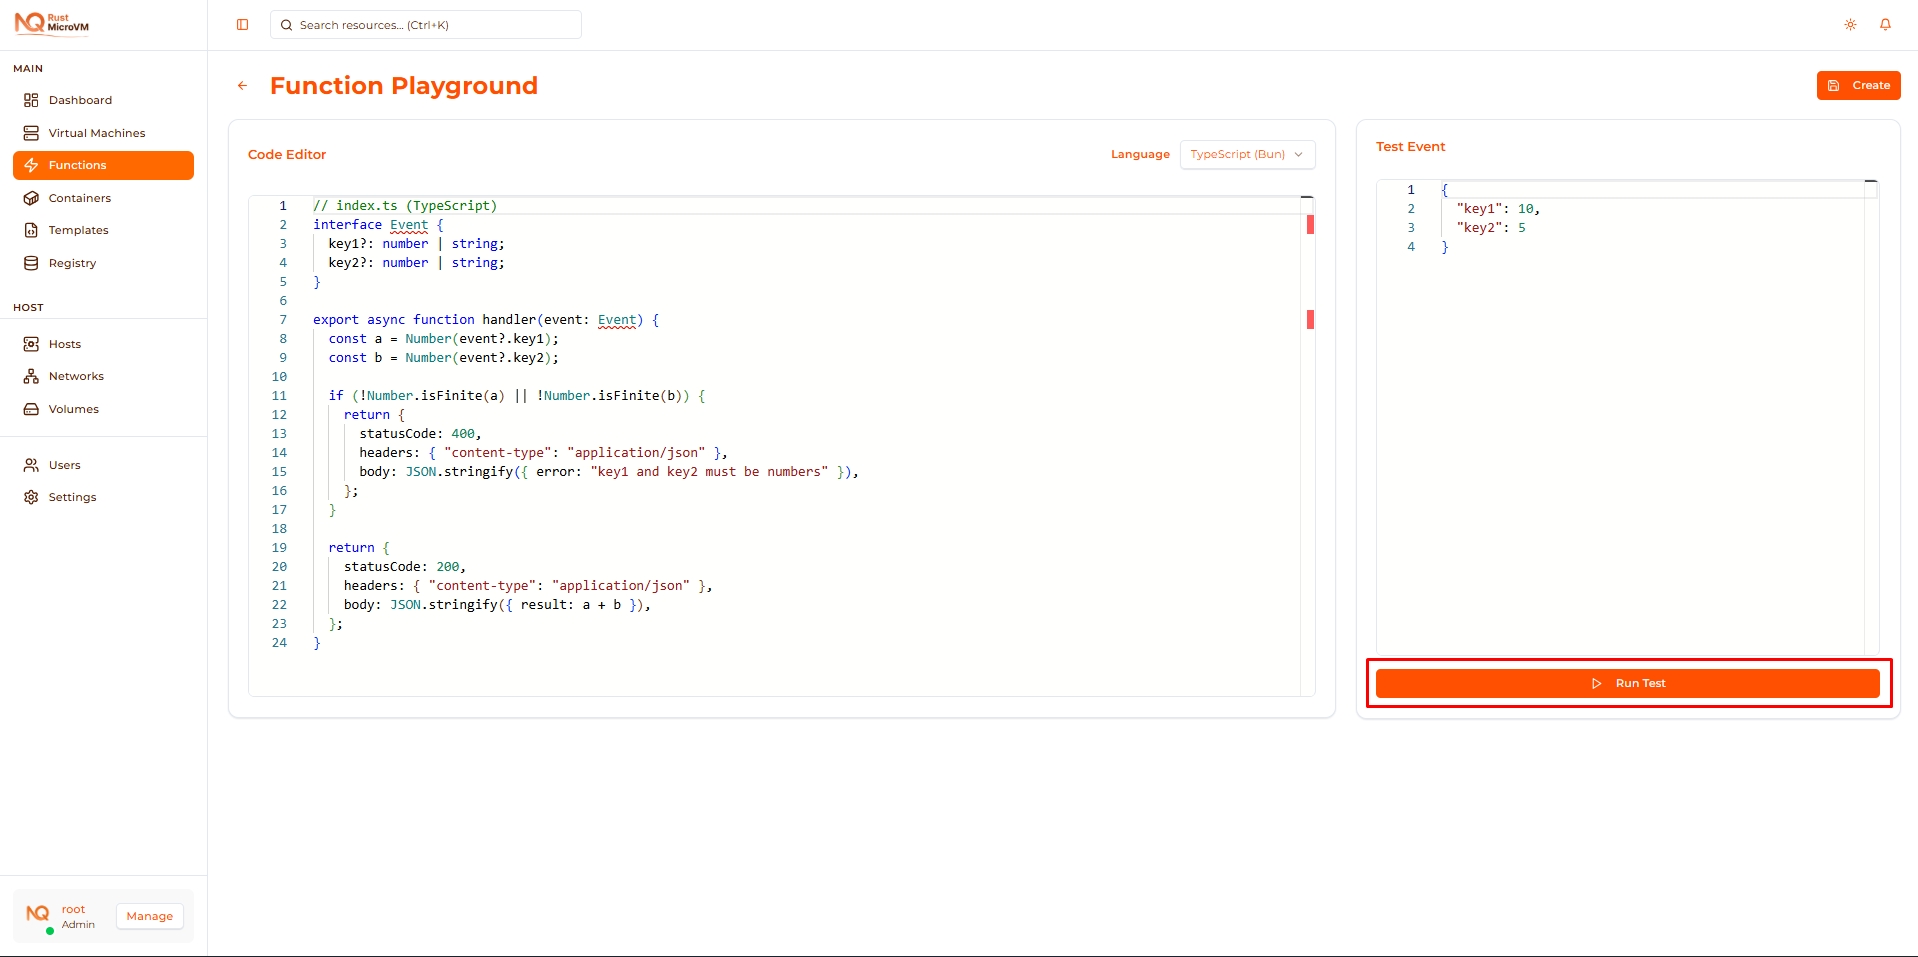Click the Dashboard icon in sidebar

point(31,100)
